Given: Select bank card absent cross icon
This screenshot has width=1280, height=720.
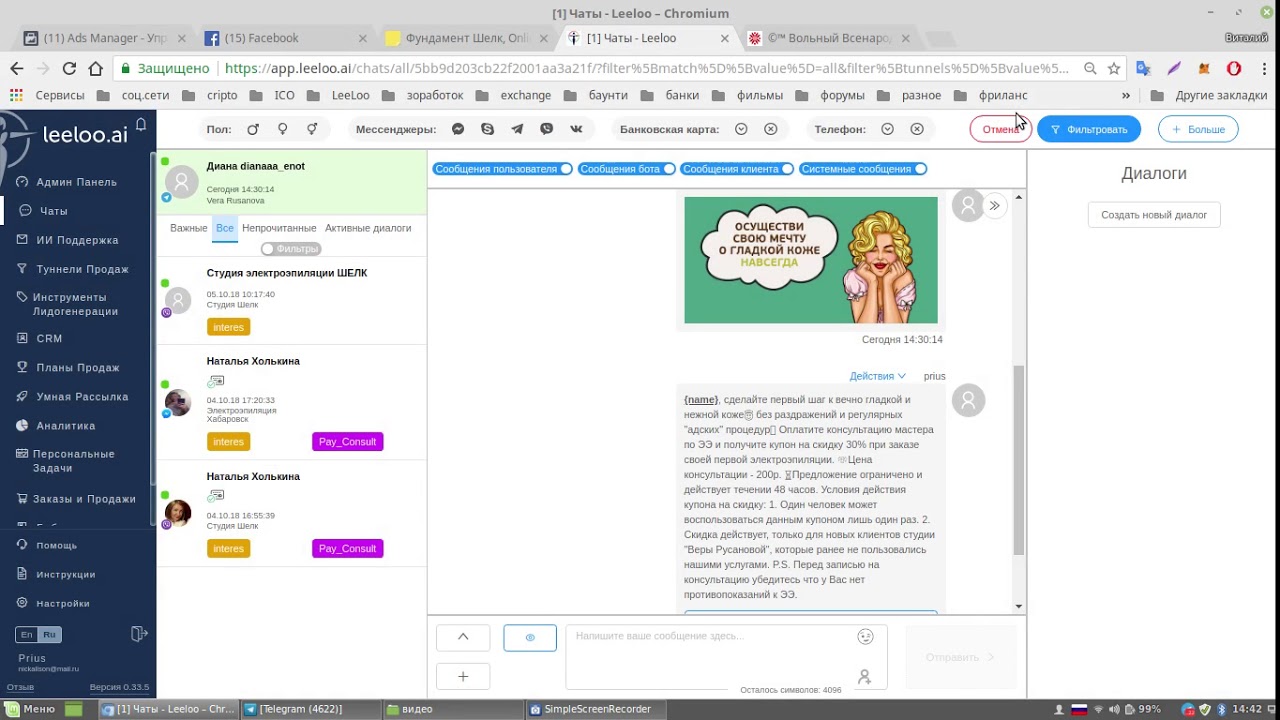Looking at the screenshot, I should coord(771,129).
